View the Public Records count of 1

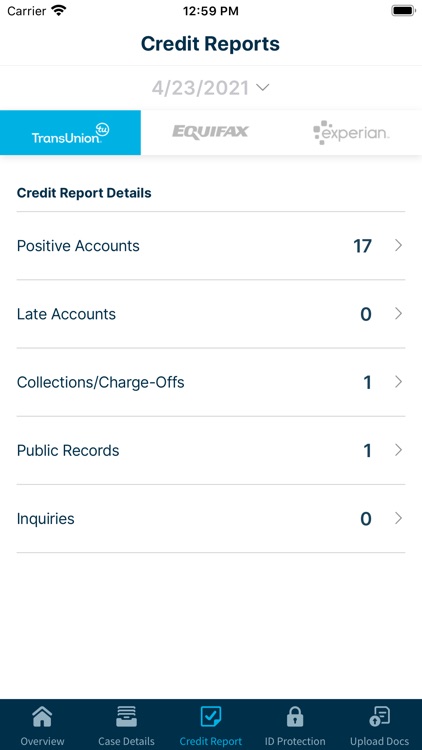(x=367, y=451)
